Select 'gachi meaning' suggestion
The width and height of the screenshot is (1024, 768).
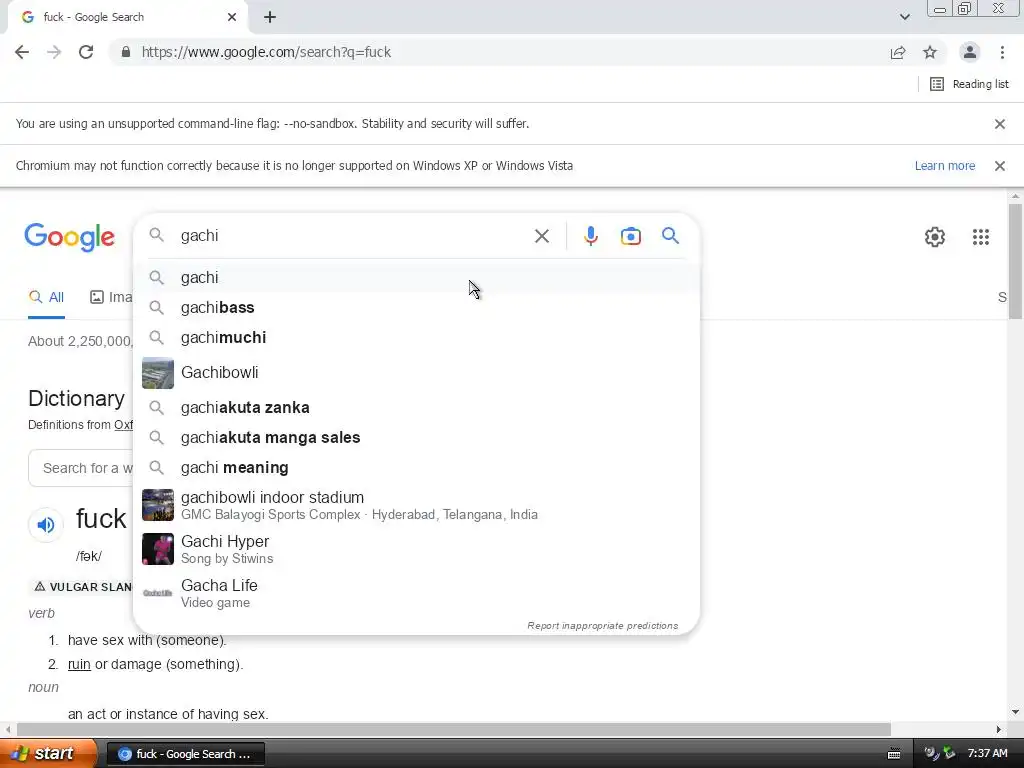[x=417, y=468]
